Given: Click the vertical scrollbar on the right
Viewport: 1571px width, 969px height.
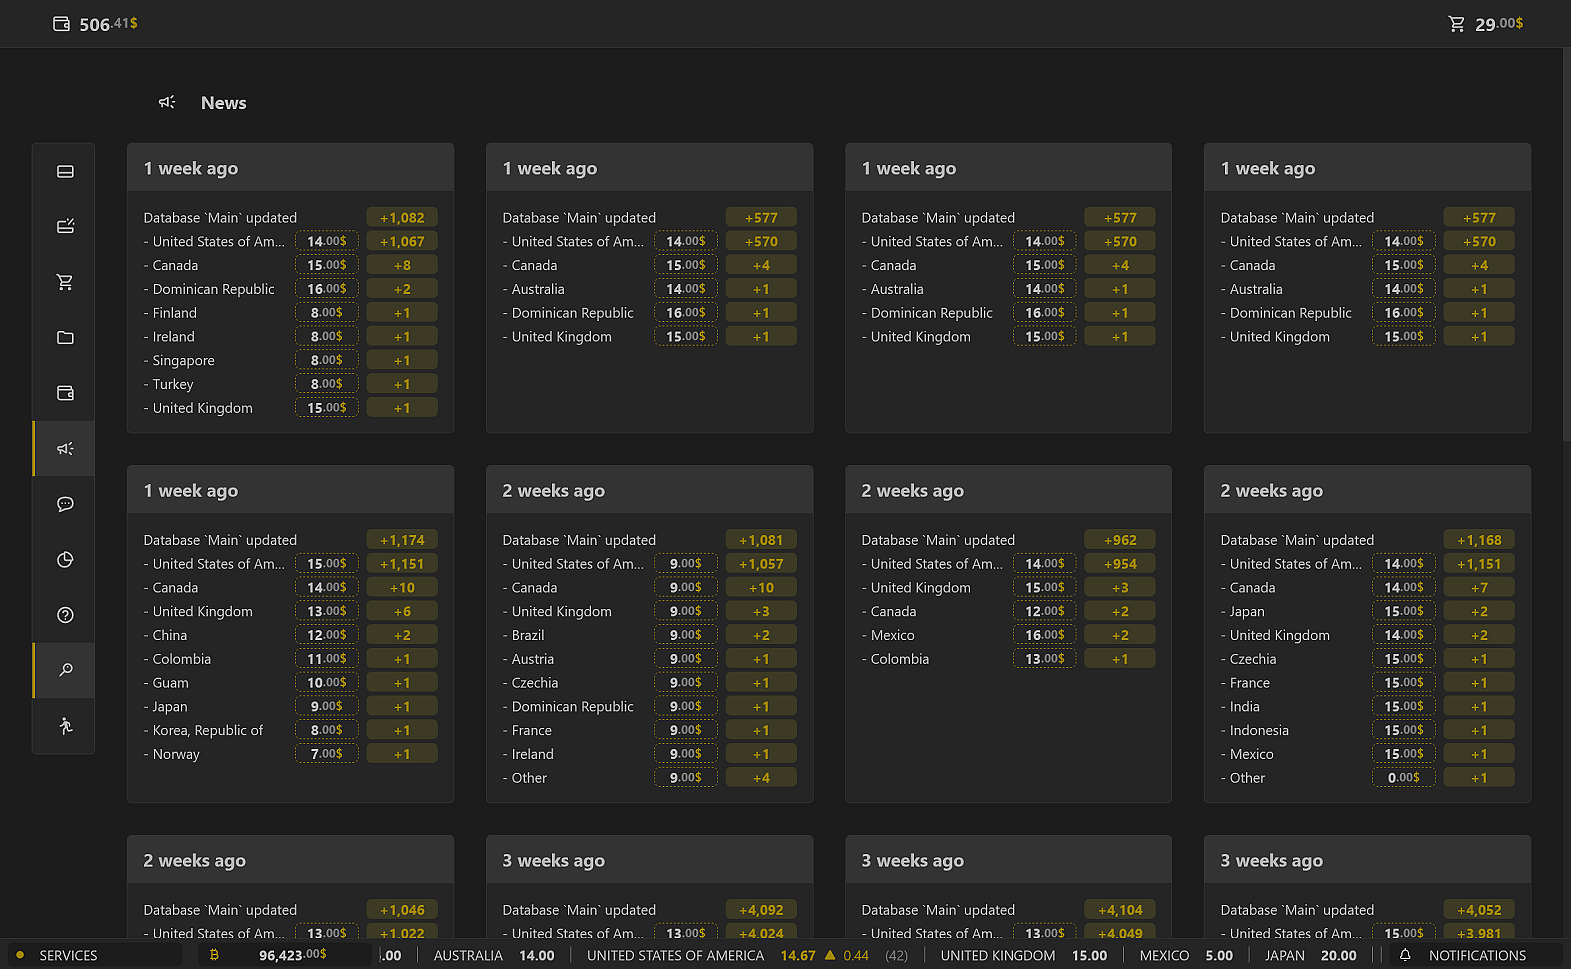Looking at the screenshot, I should click(1565, 245).
